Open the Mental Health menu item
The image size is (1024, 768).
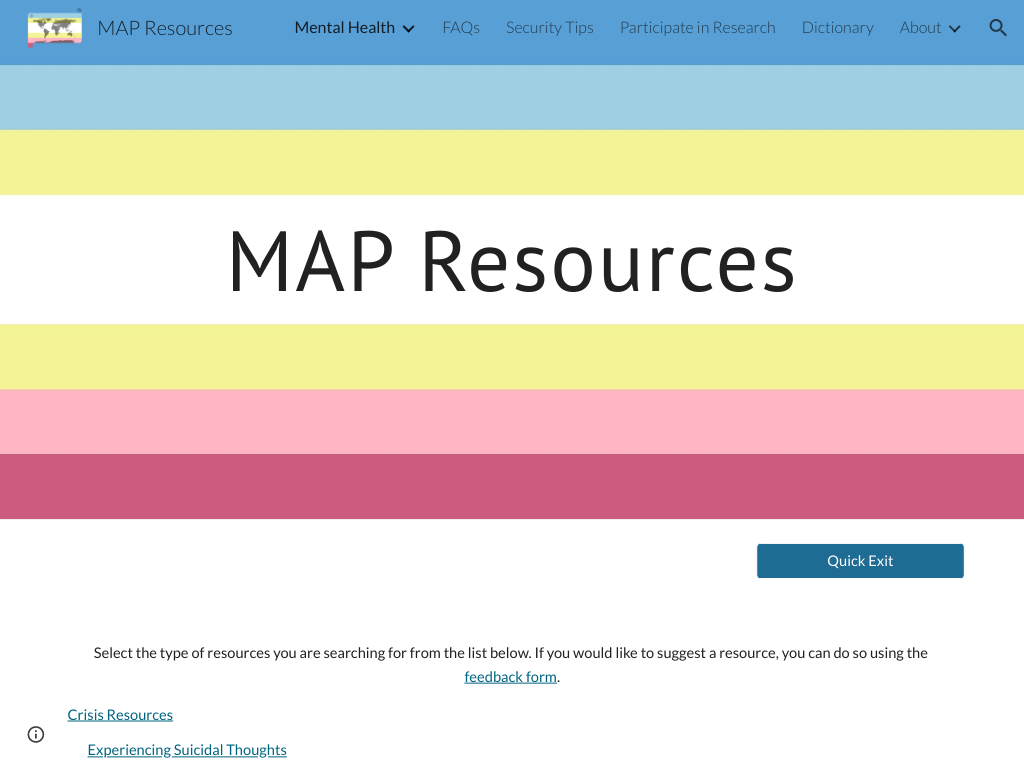(344, 27)
